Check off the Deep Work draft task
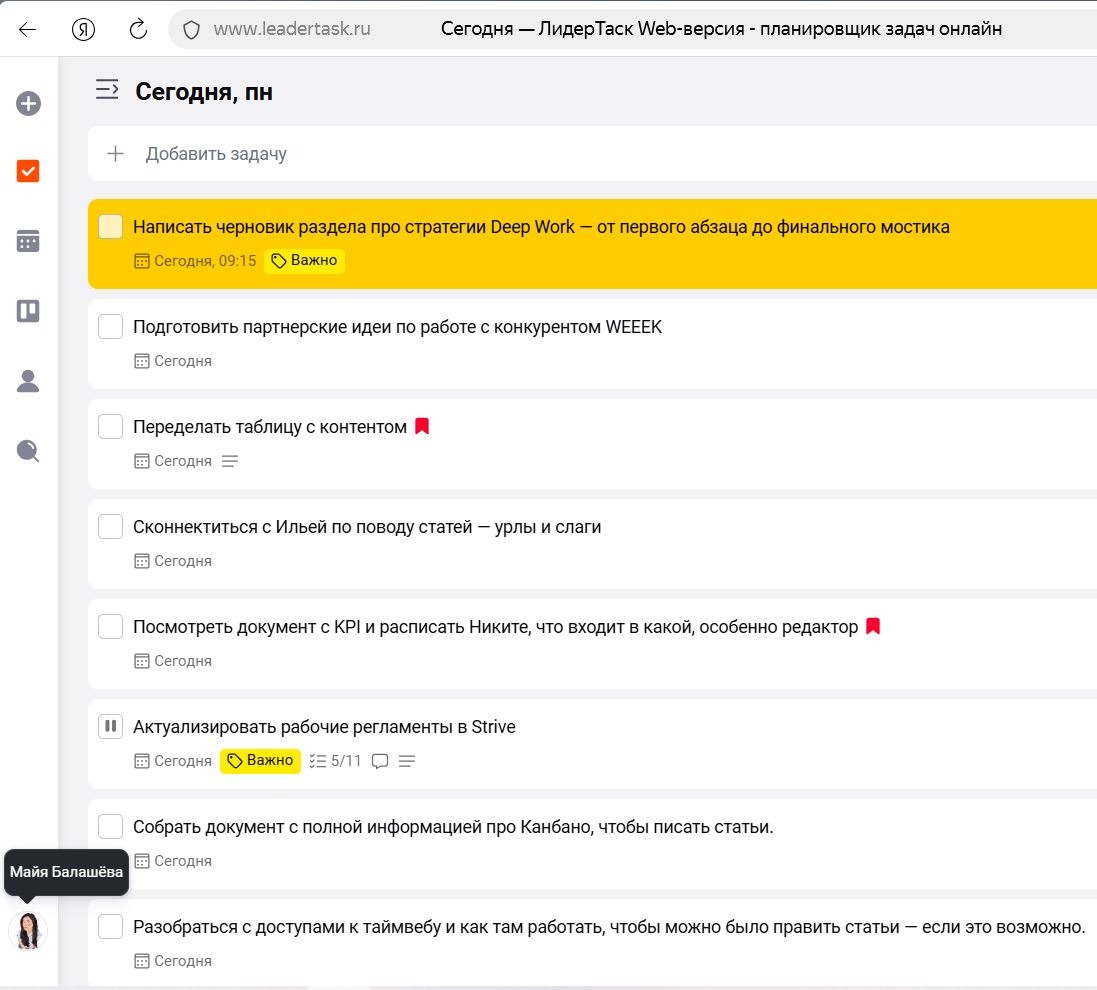Image resolution: width=1097 pixels, height=990 pixels. [111, 227]
